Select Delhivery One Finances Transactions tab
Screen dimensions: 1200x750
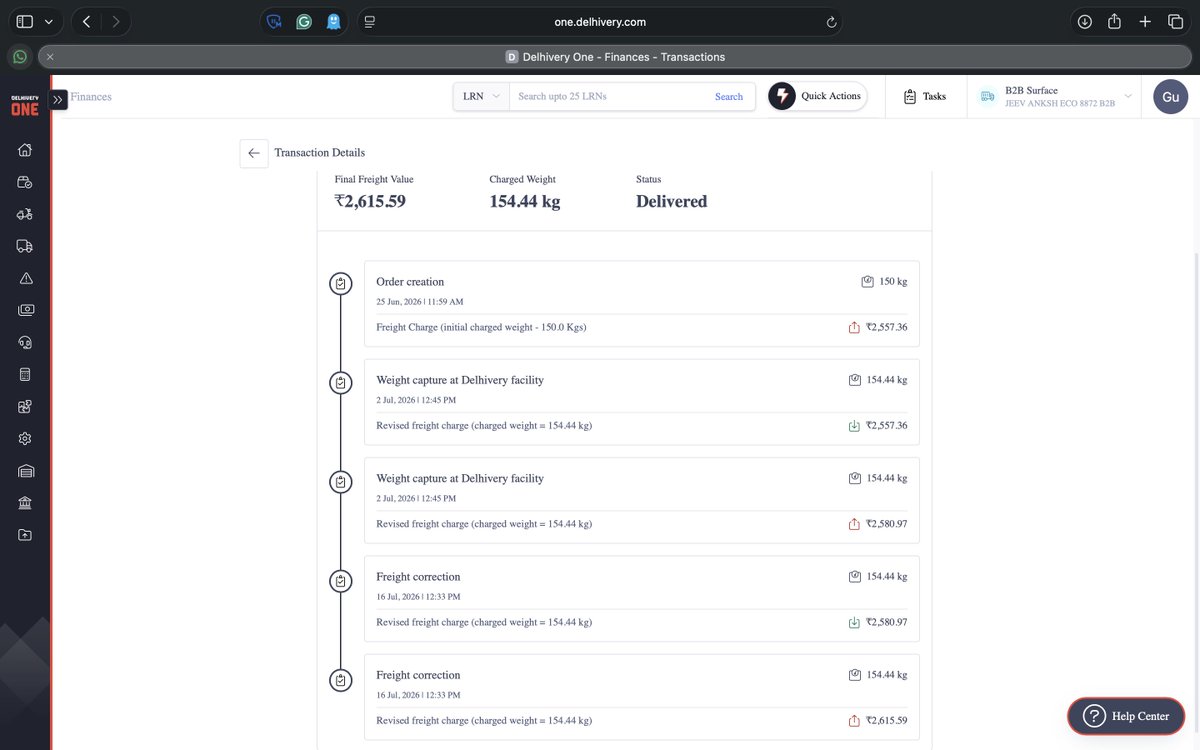click(x=616, y=57)
